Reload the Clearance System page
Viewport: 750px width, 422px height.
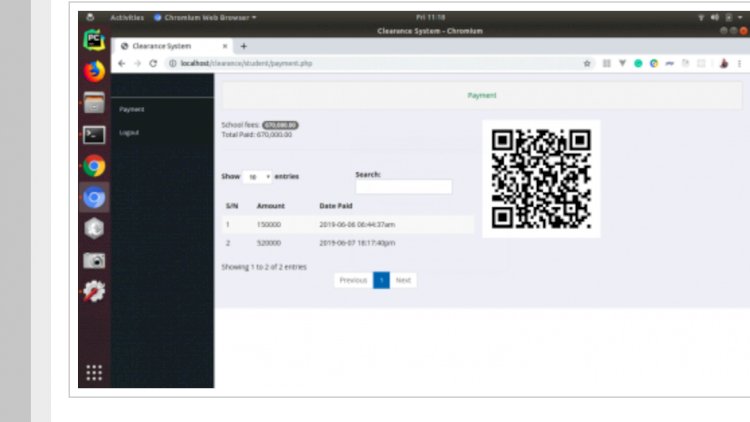tap(153, 63)
